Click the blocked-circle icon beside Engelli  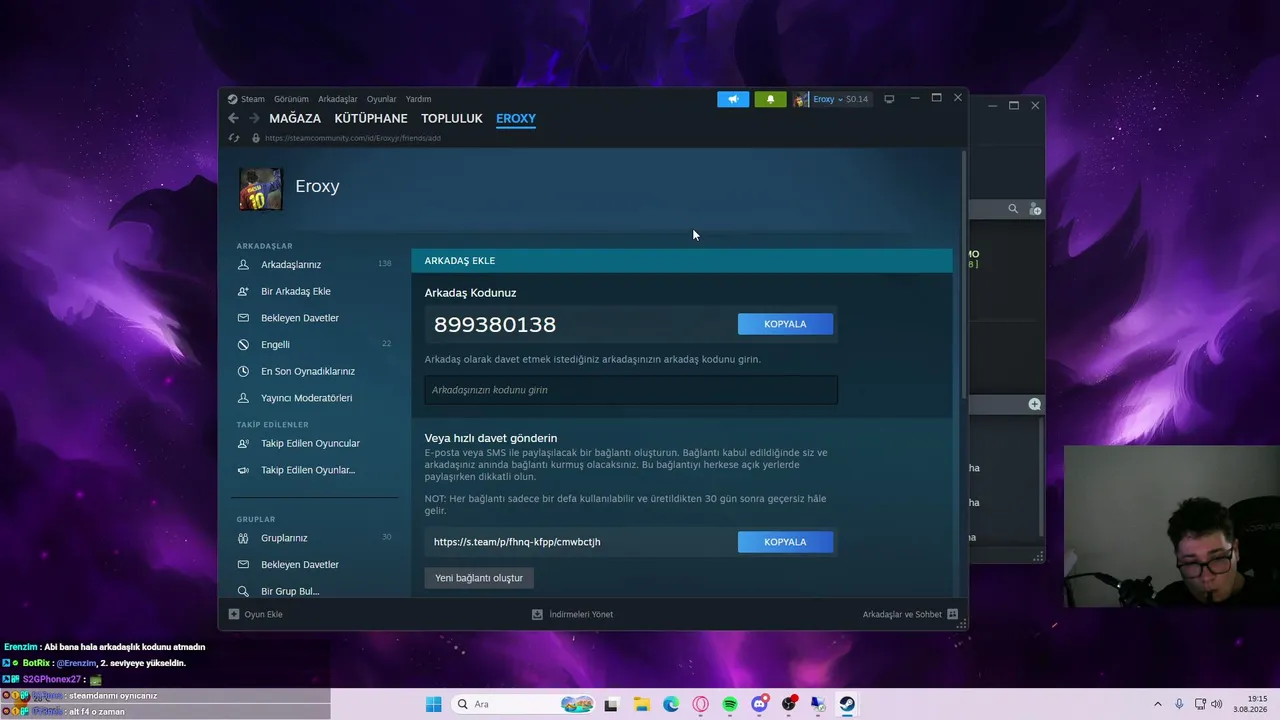click(x=243, y=345)
